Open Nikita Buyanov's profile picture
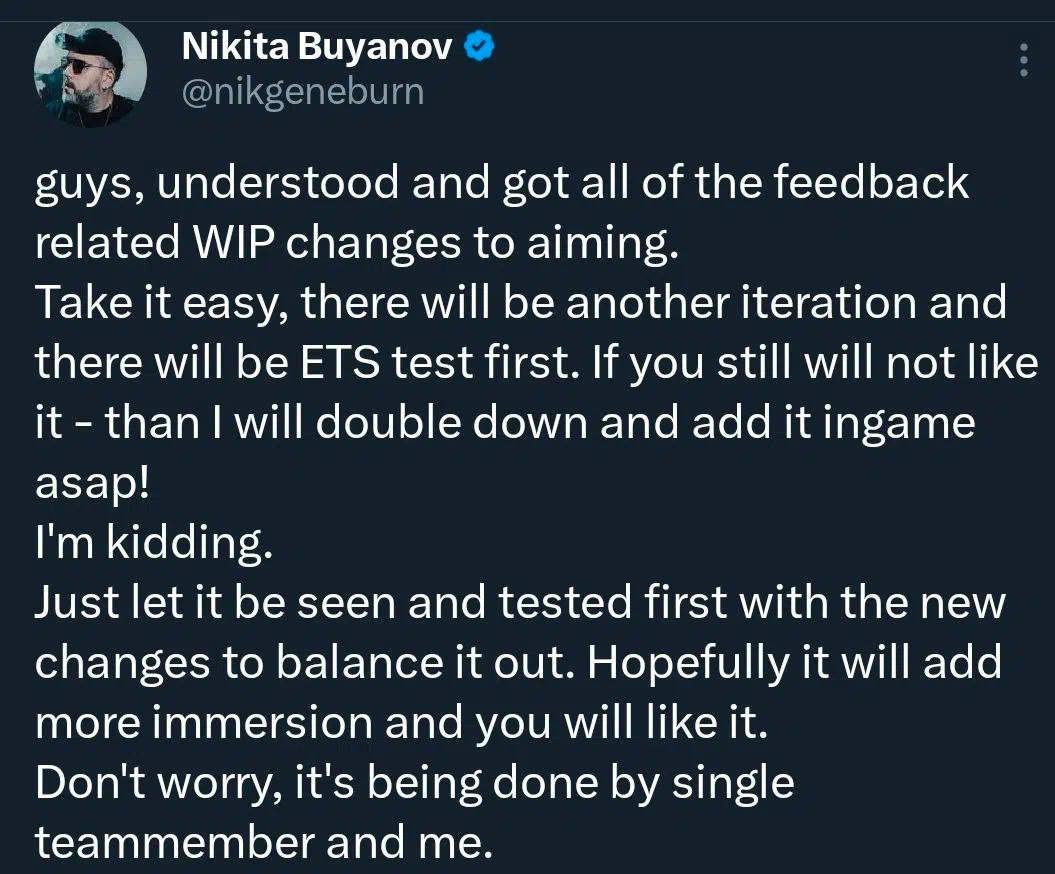This screenshot has height=874, width=1055. pyautogui.click(x=91, y=72)
